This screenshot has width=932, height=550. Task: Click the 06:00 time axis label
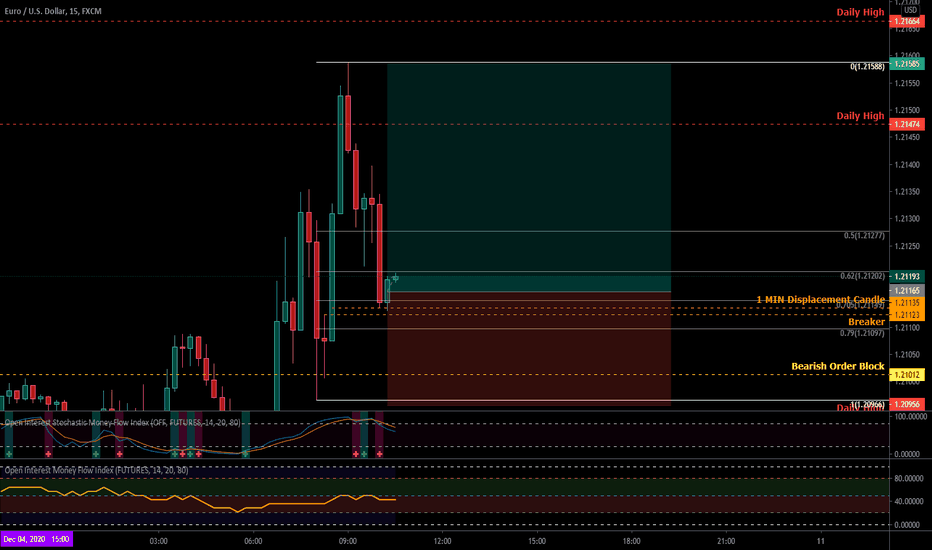(x=253, y=541)
